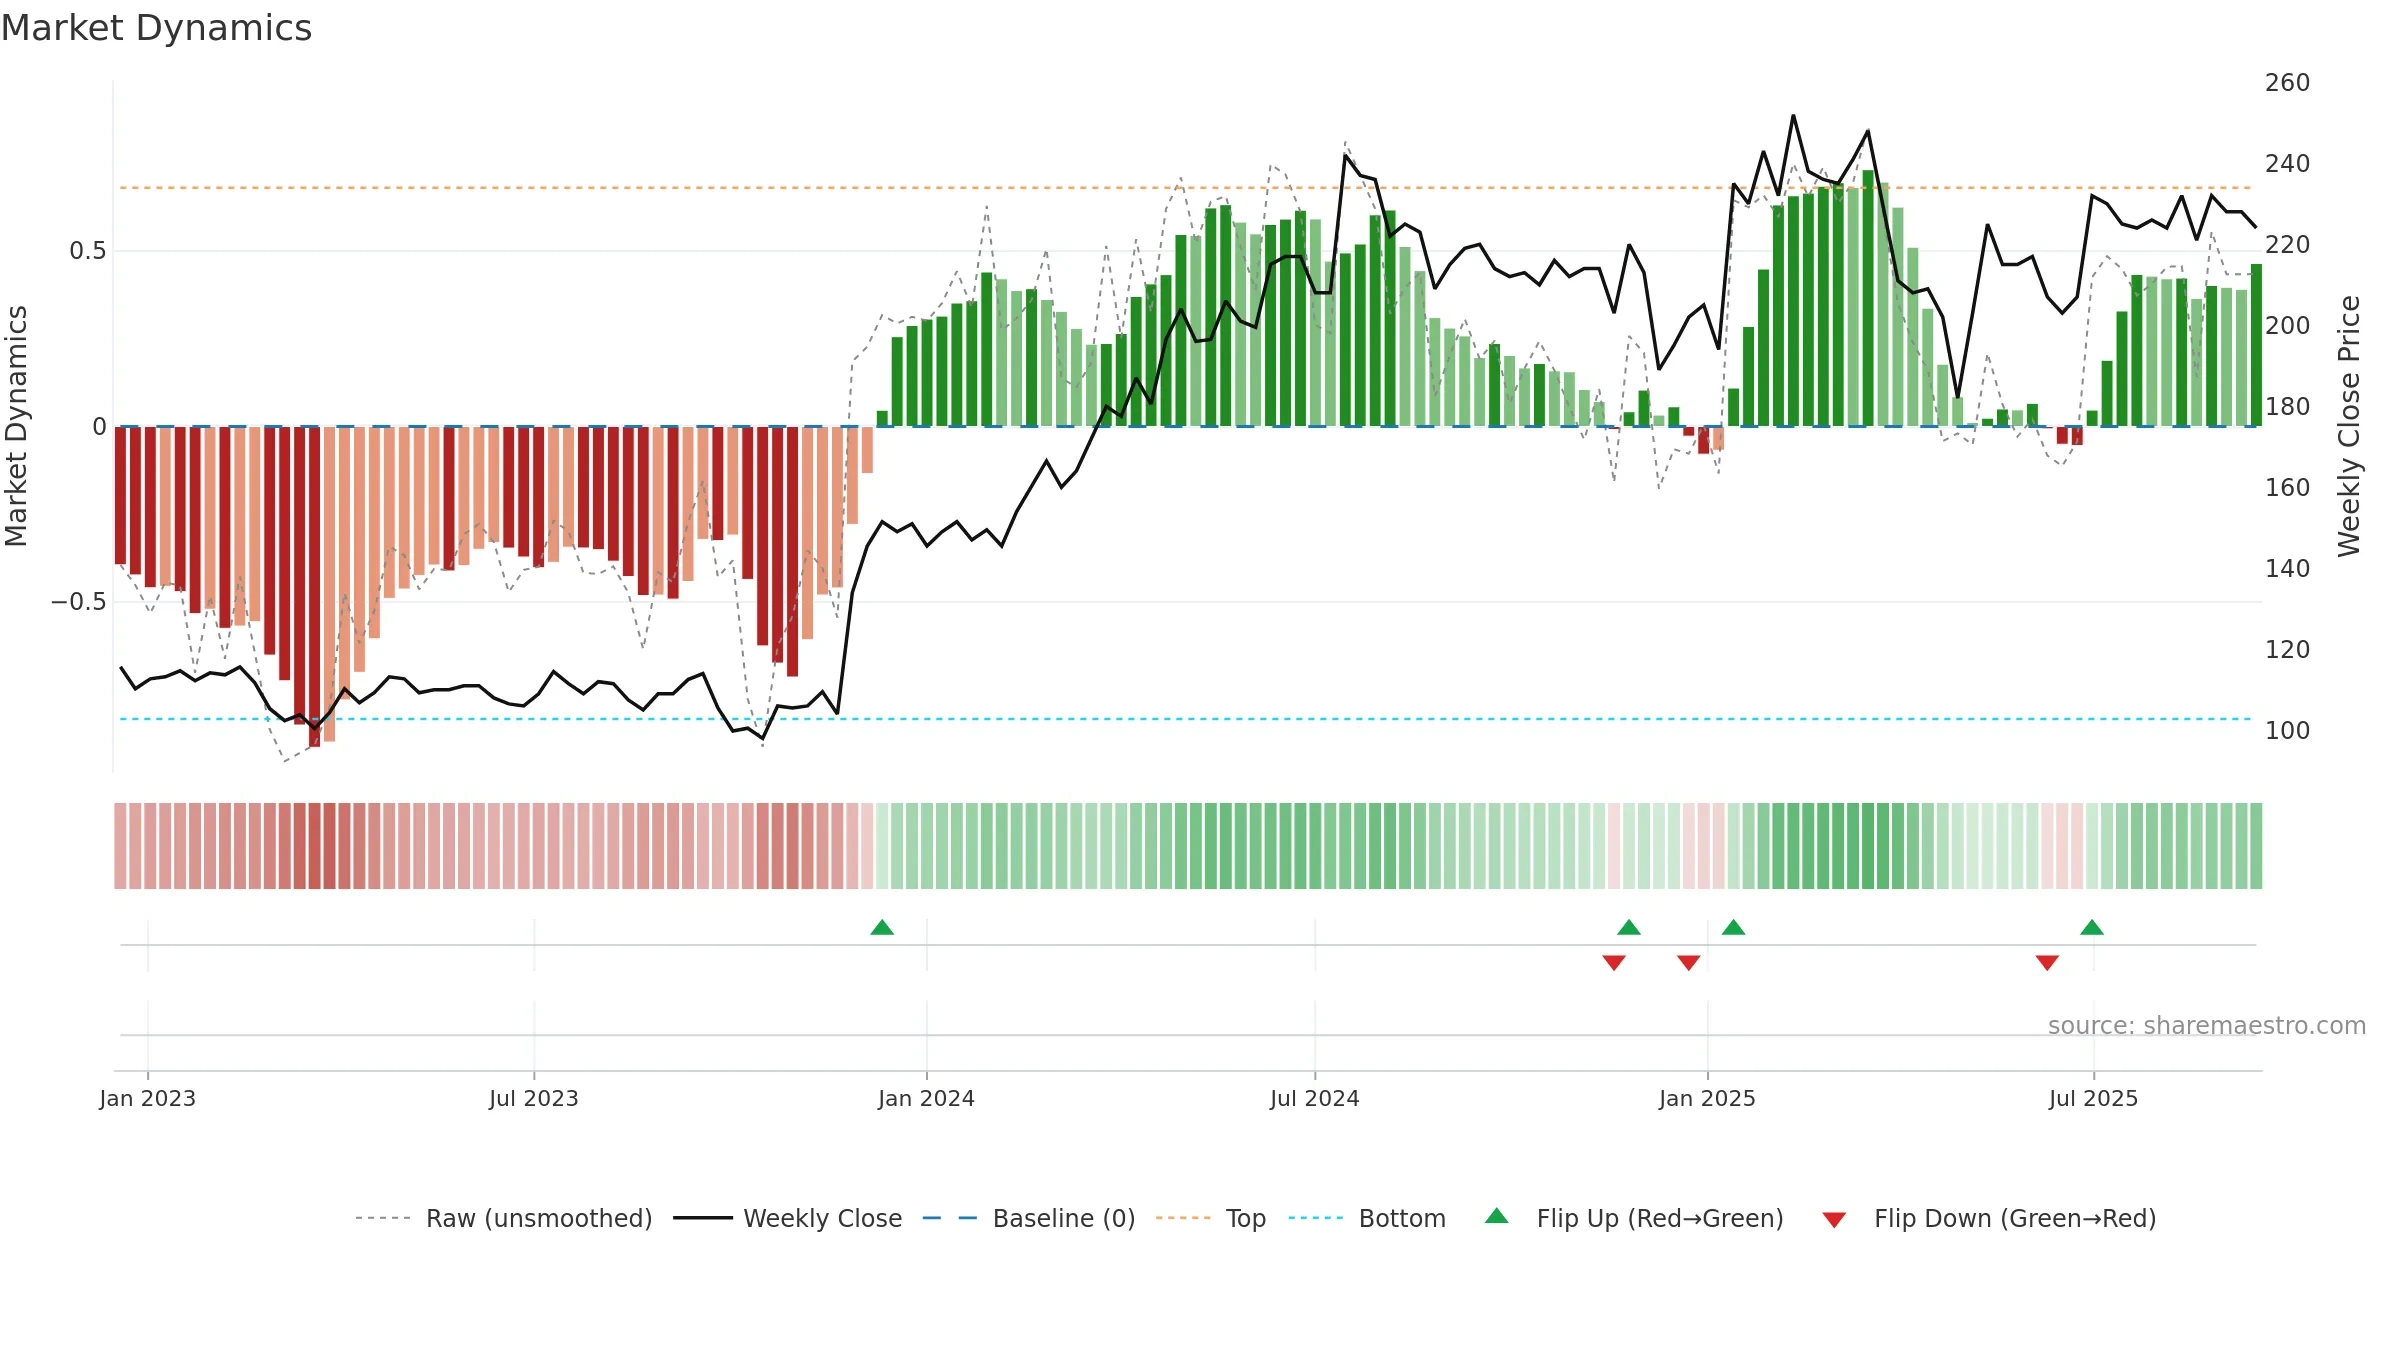Click the dotted grey Raw legend line sample

pos(383,1218)
